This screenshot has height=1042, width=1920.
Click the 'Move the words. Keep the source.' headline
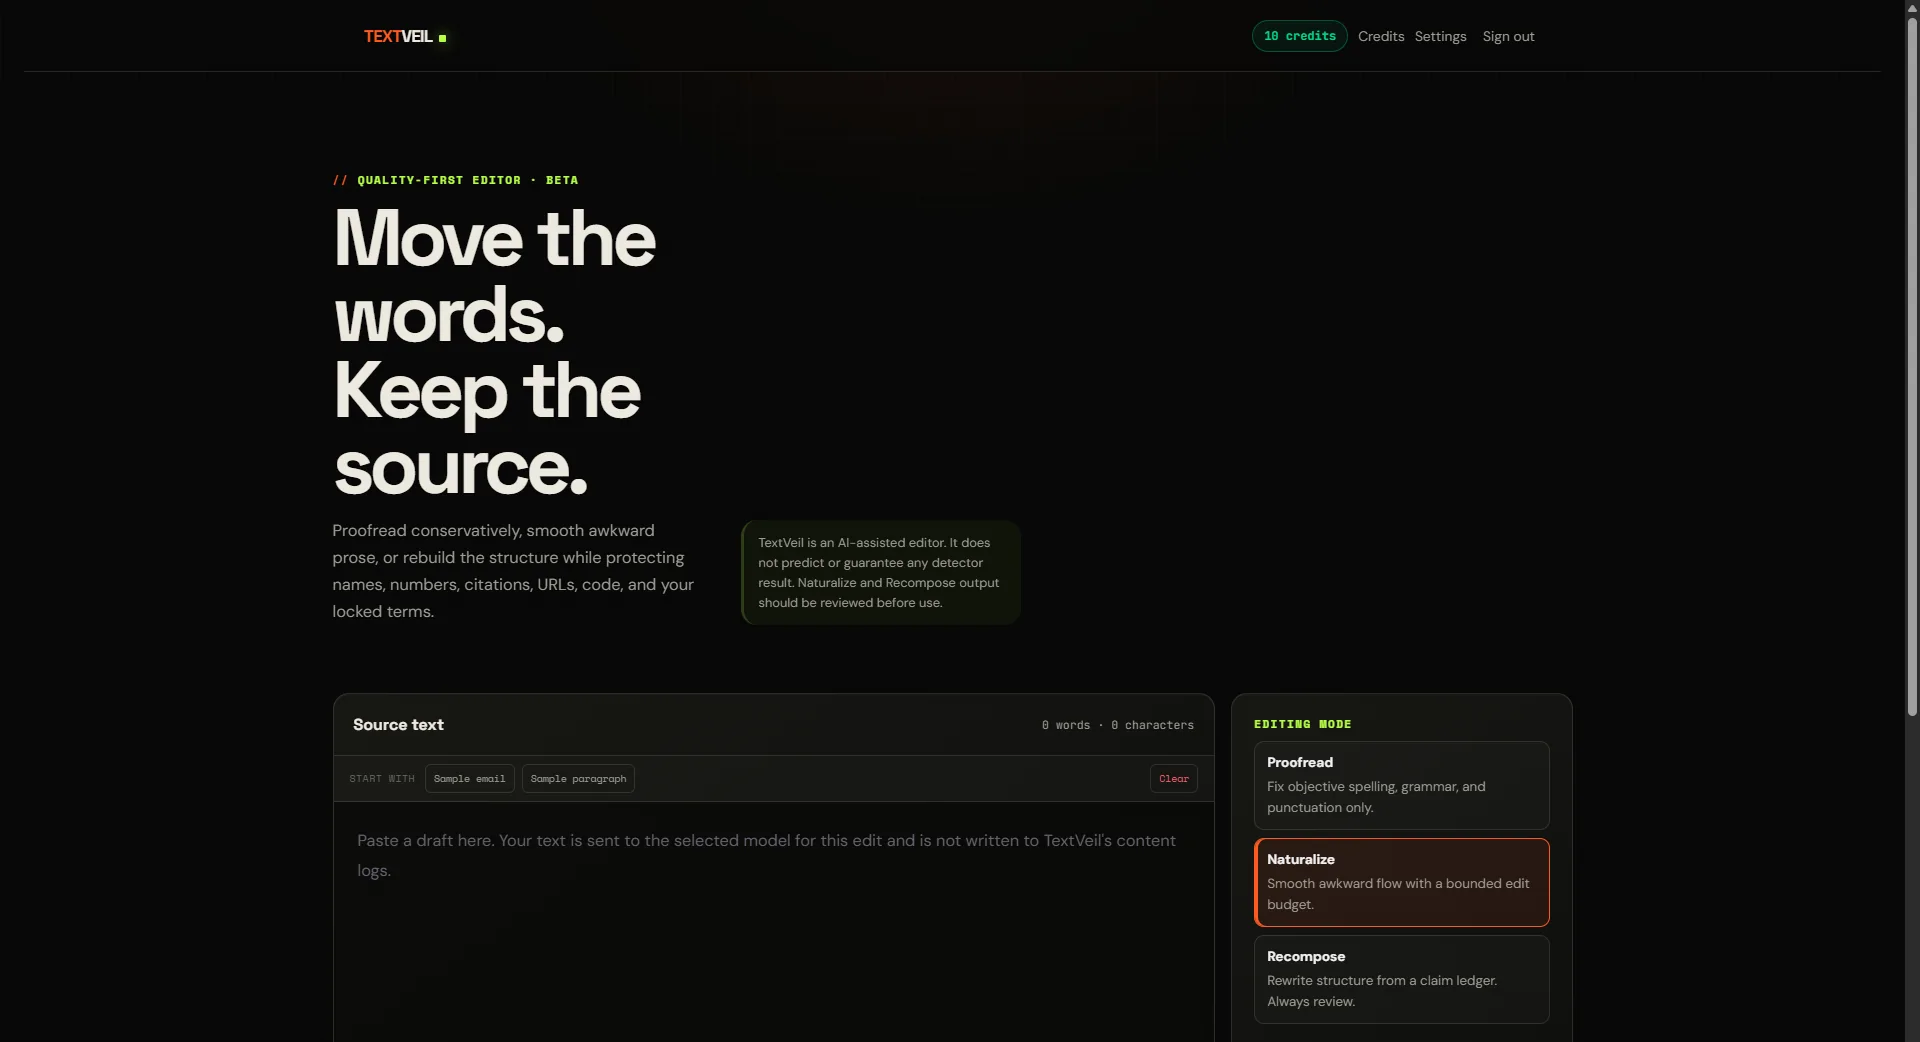point(495,352)
